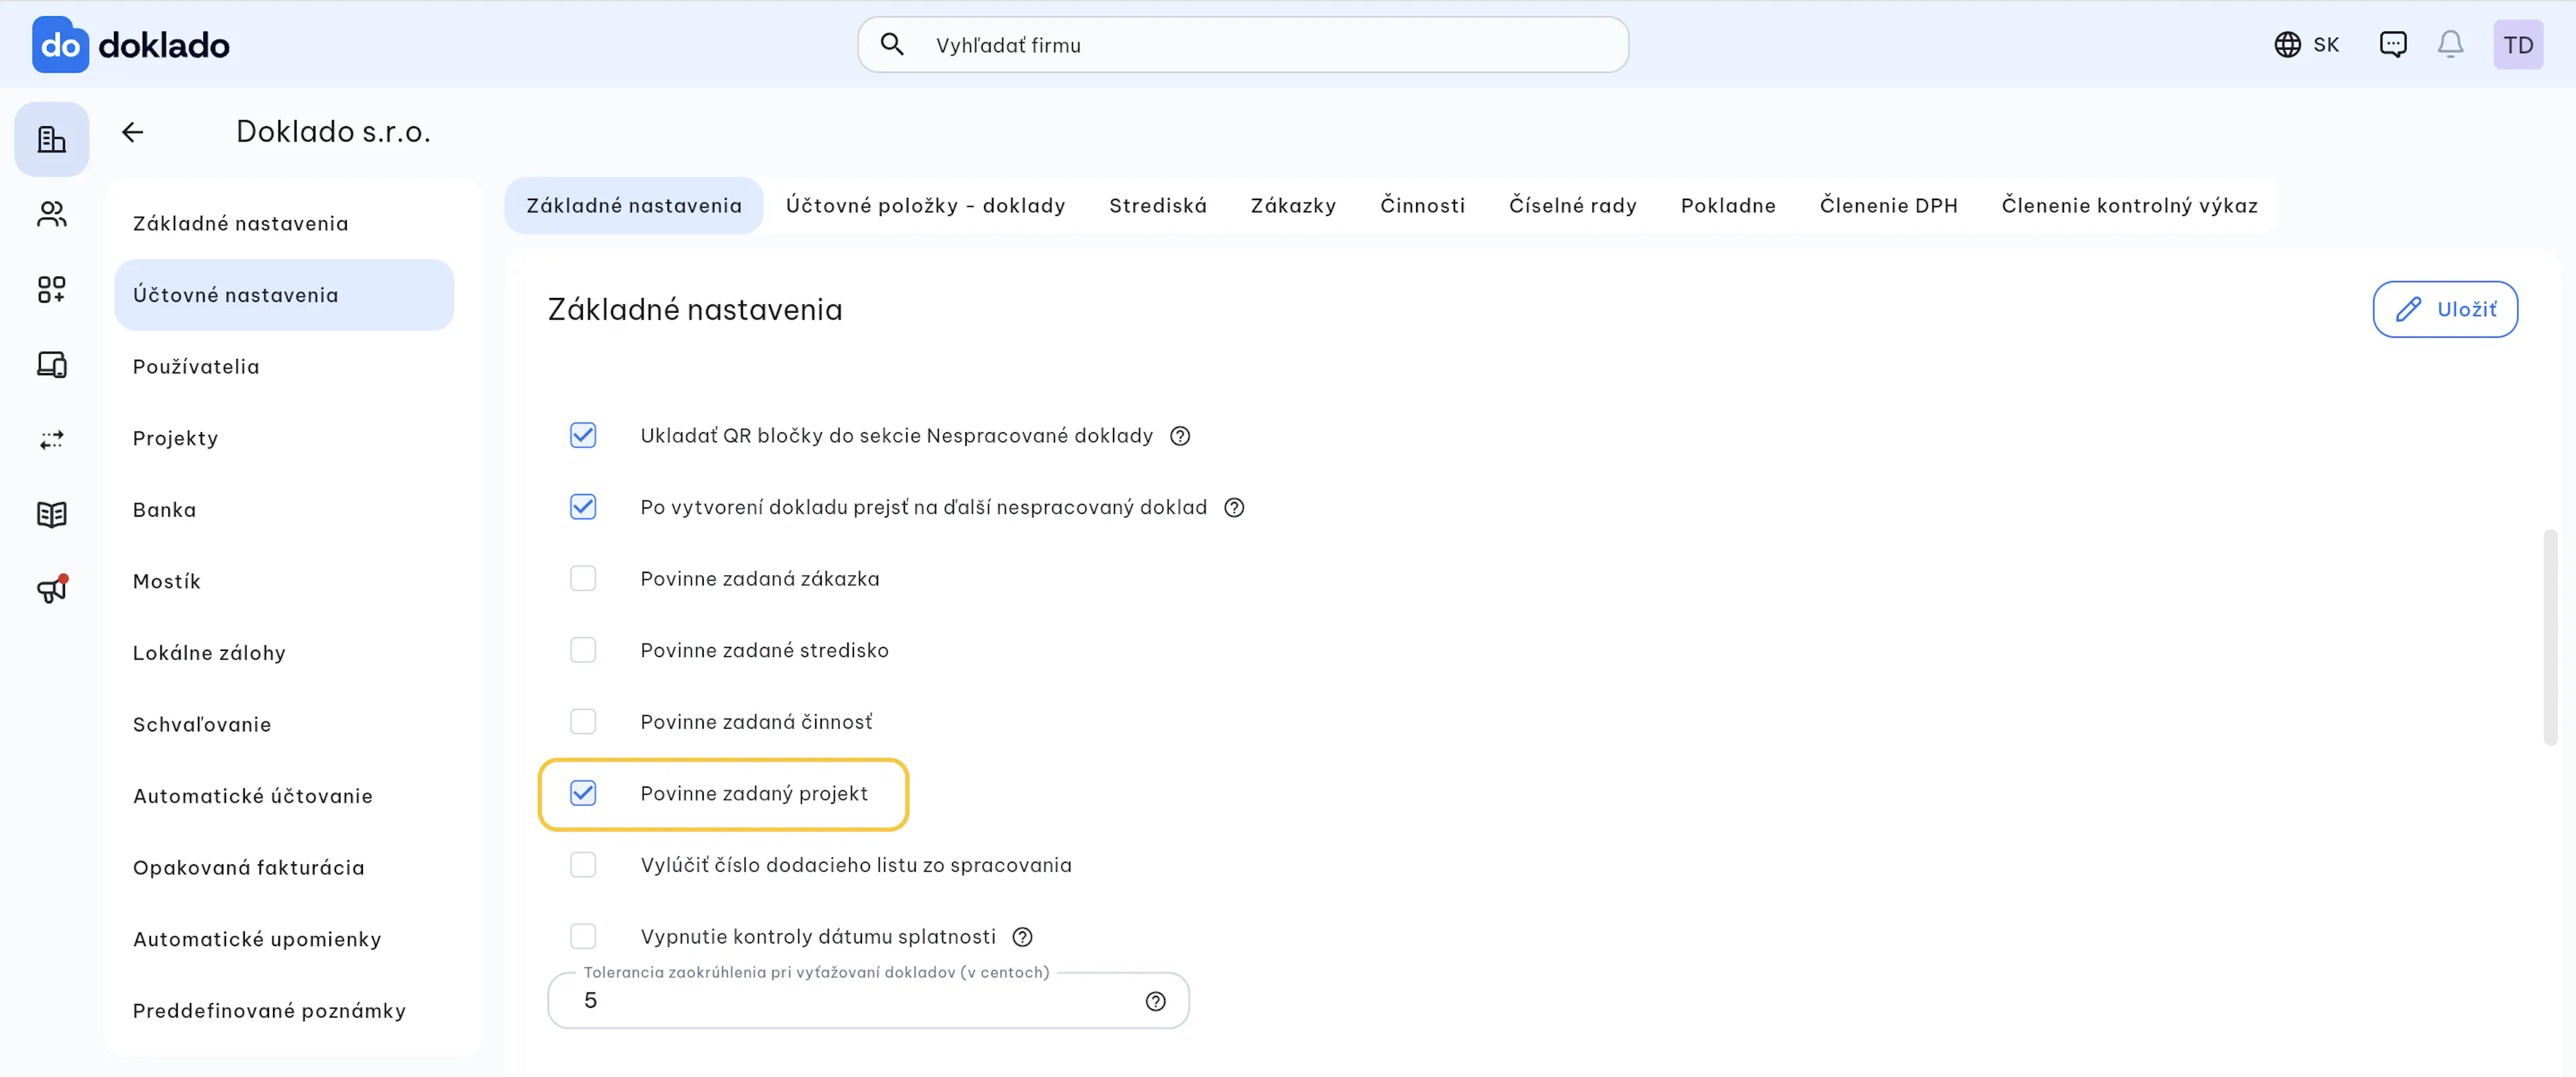Open the transfer arrows sidebar icon
2576x1077 pixels.
click(52, 439)
